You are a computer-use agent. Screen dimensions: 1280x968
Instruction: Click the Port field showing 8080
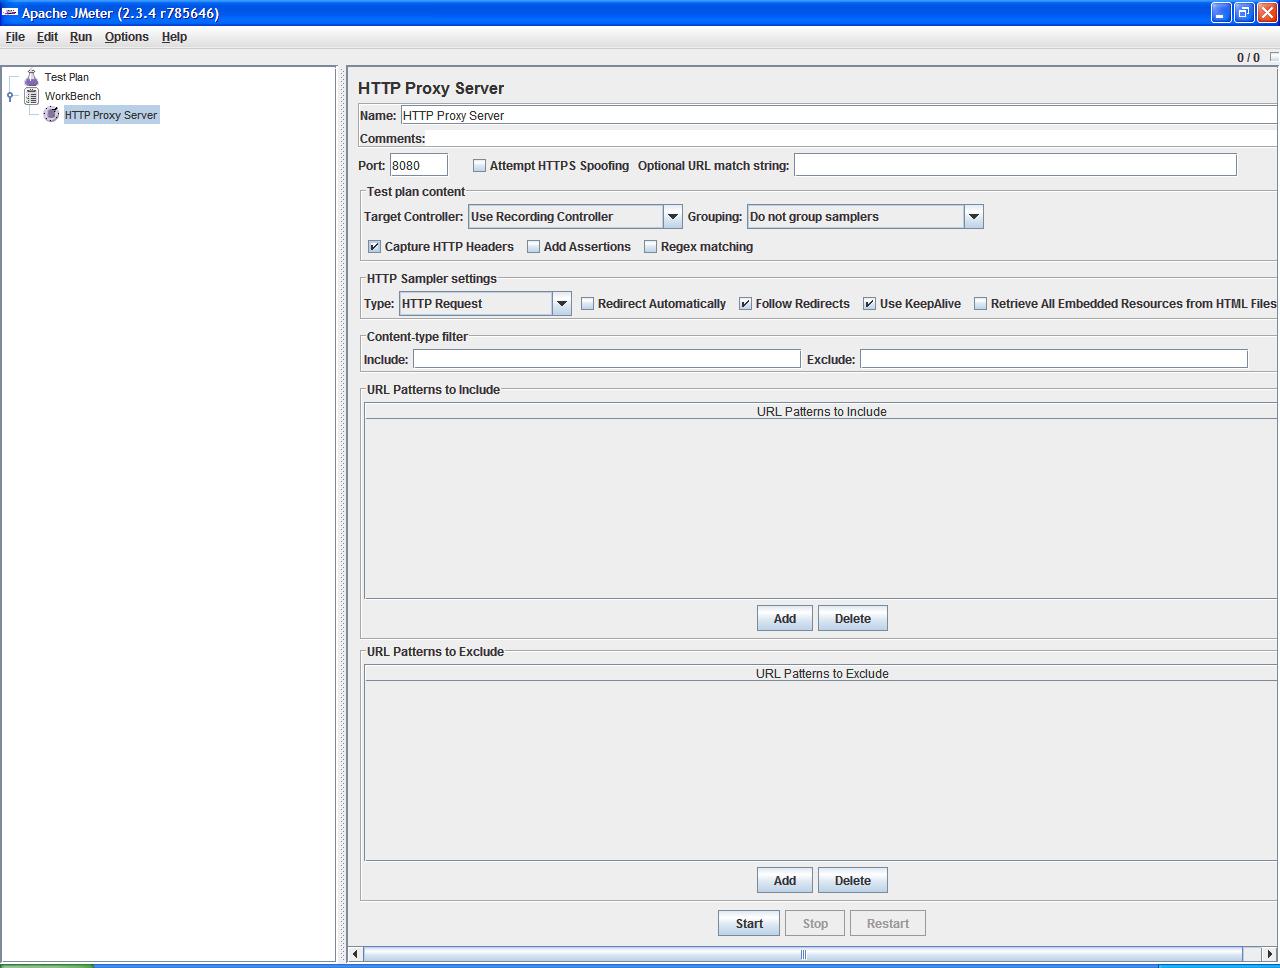click(418, 166)
